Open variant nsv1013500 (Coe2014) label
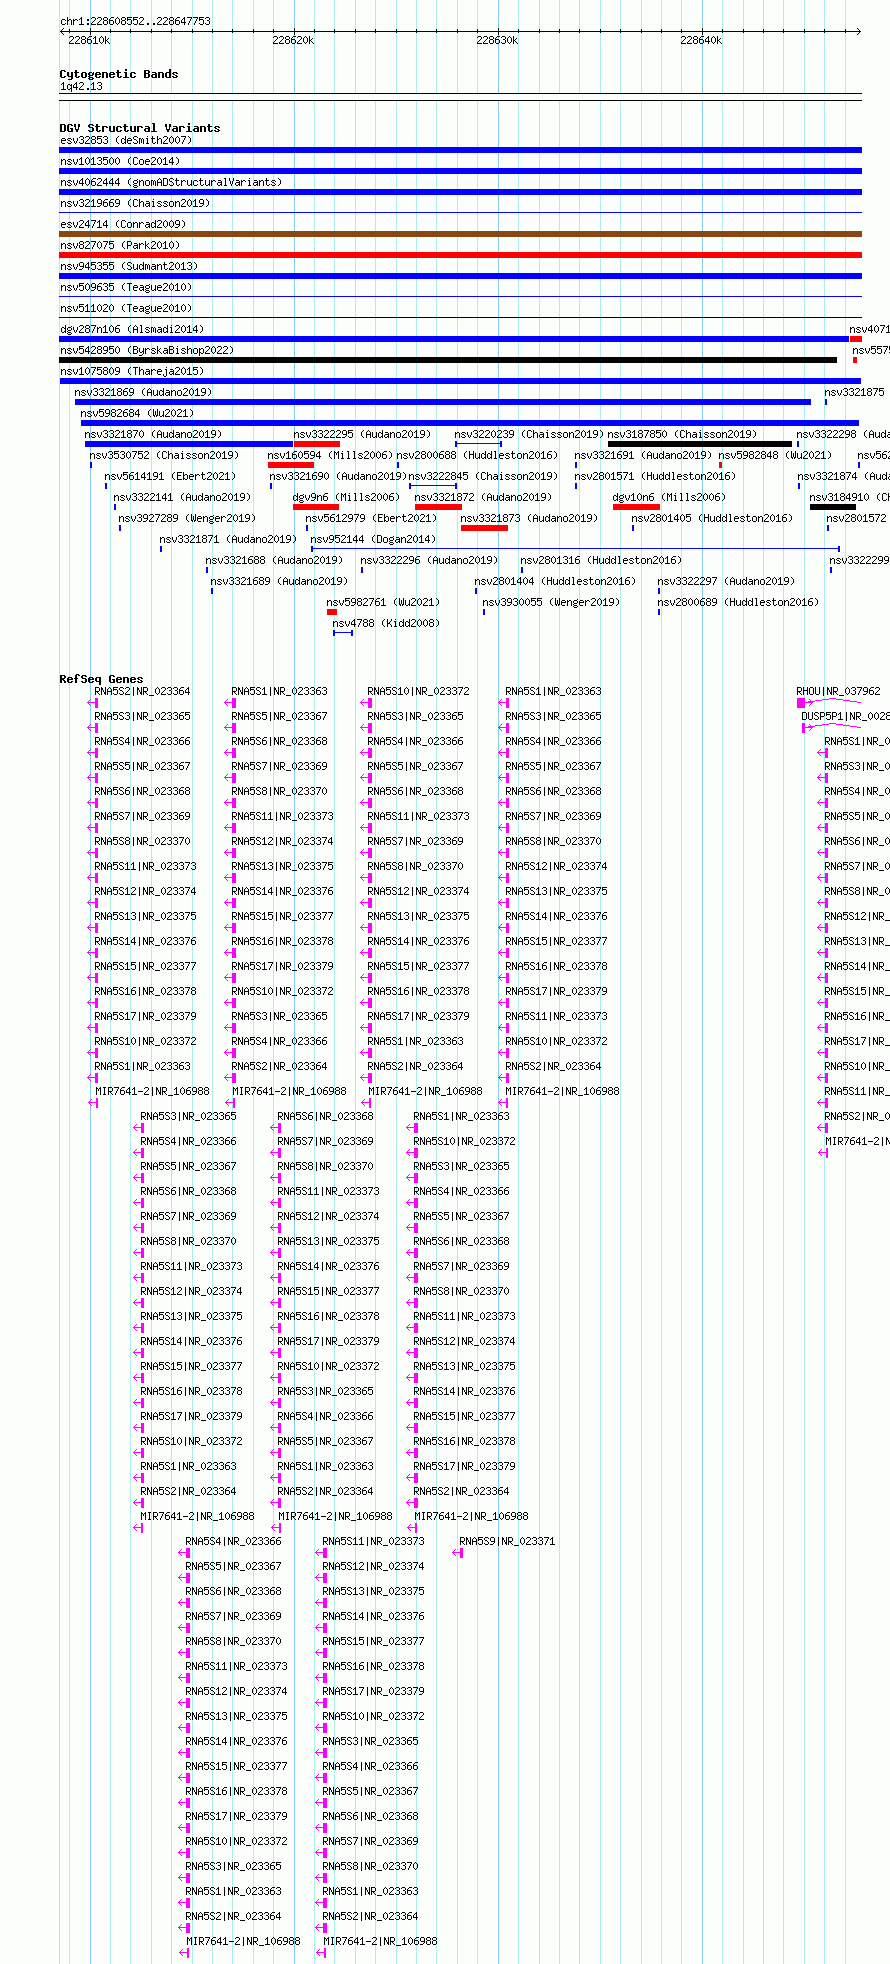This screenshot has width=890, height=1964. click(x=120, y=161)
